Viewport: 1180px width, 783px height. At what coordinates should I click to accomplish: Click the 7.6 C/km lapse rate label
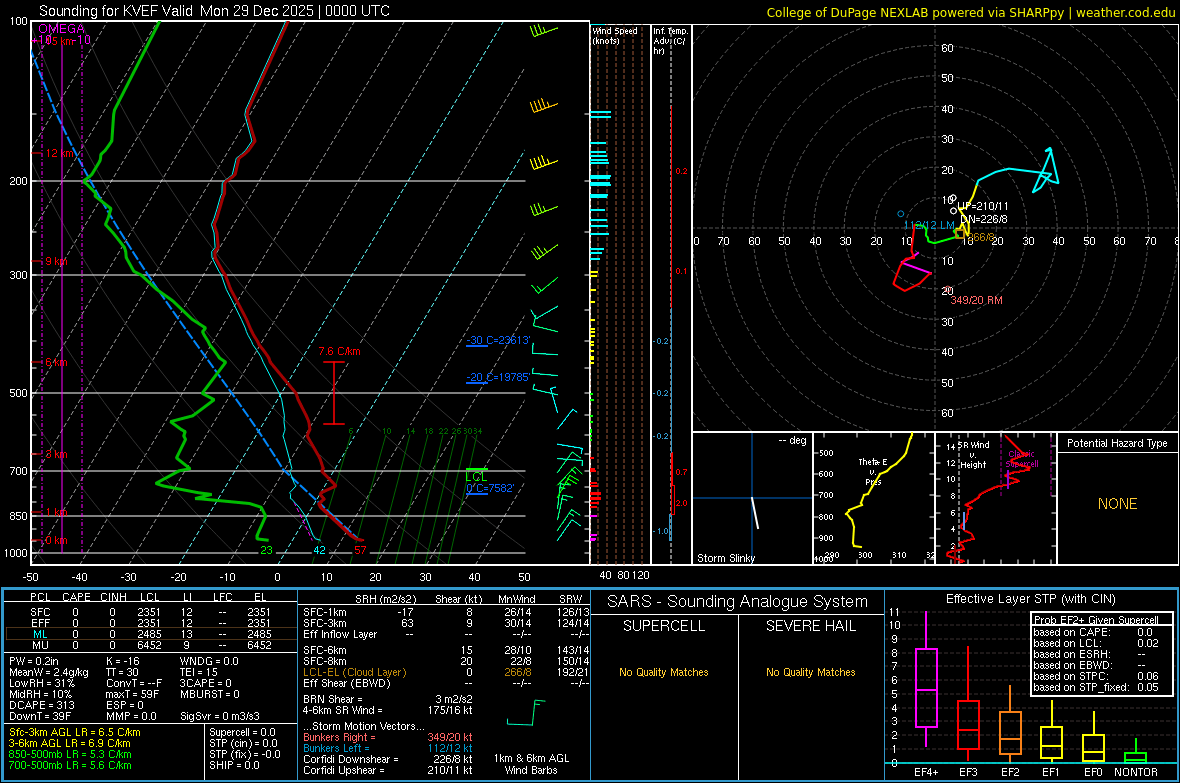339,351
